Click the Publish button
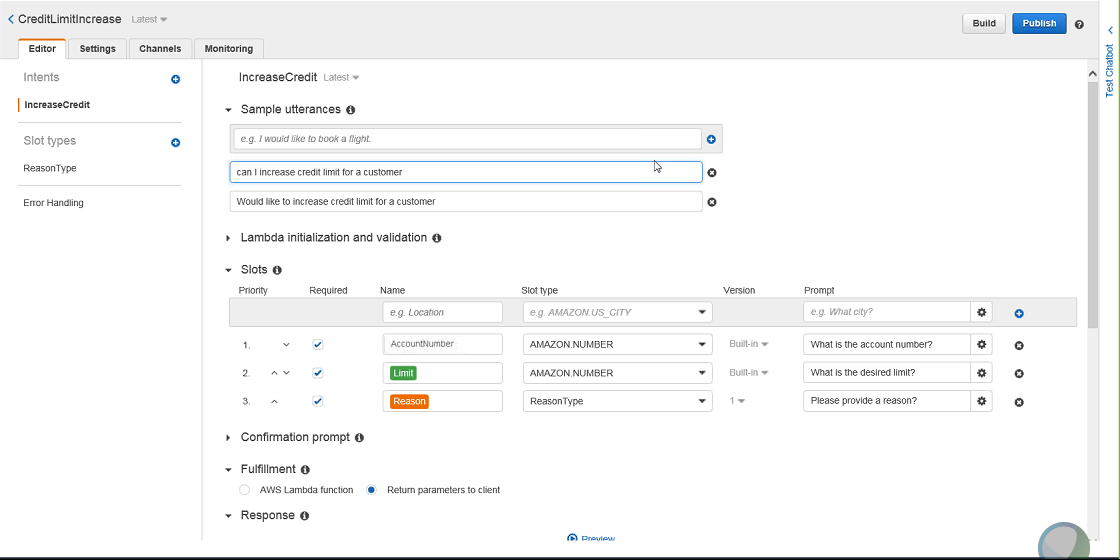This screenshot has width=1120, height=560. 1038,23
